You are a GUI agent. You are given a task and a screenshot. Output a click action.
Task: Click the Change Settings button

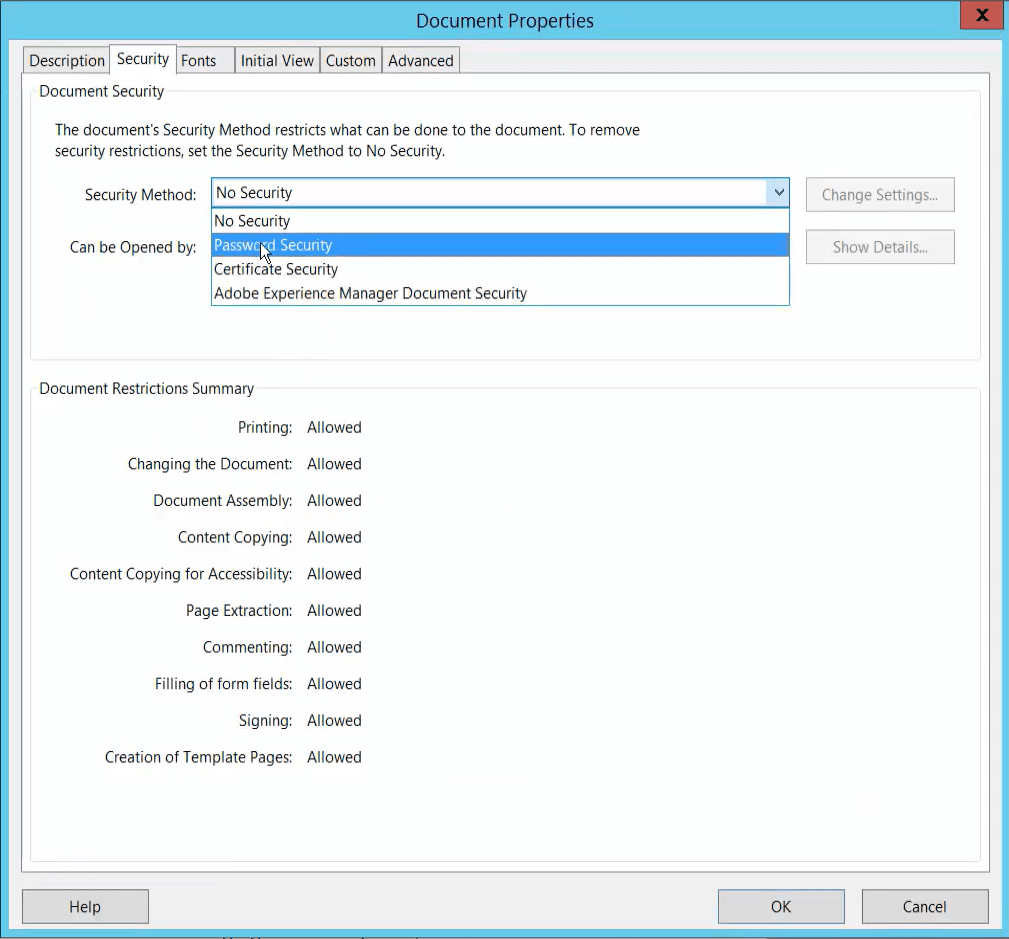(879, 194)
